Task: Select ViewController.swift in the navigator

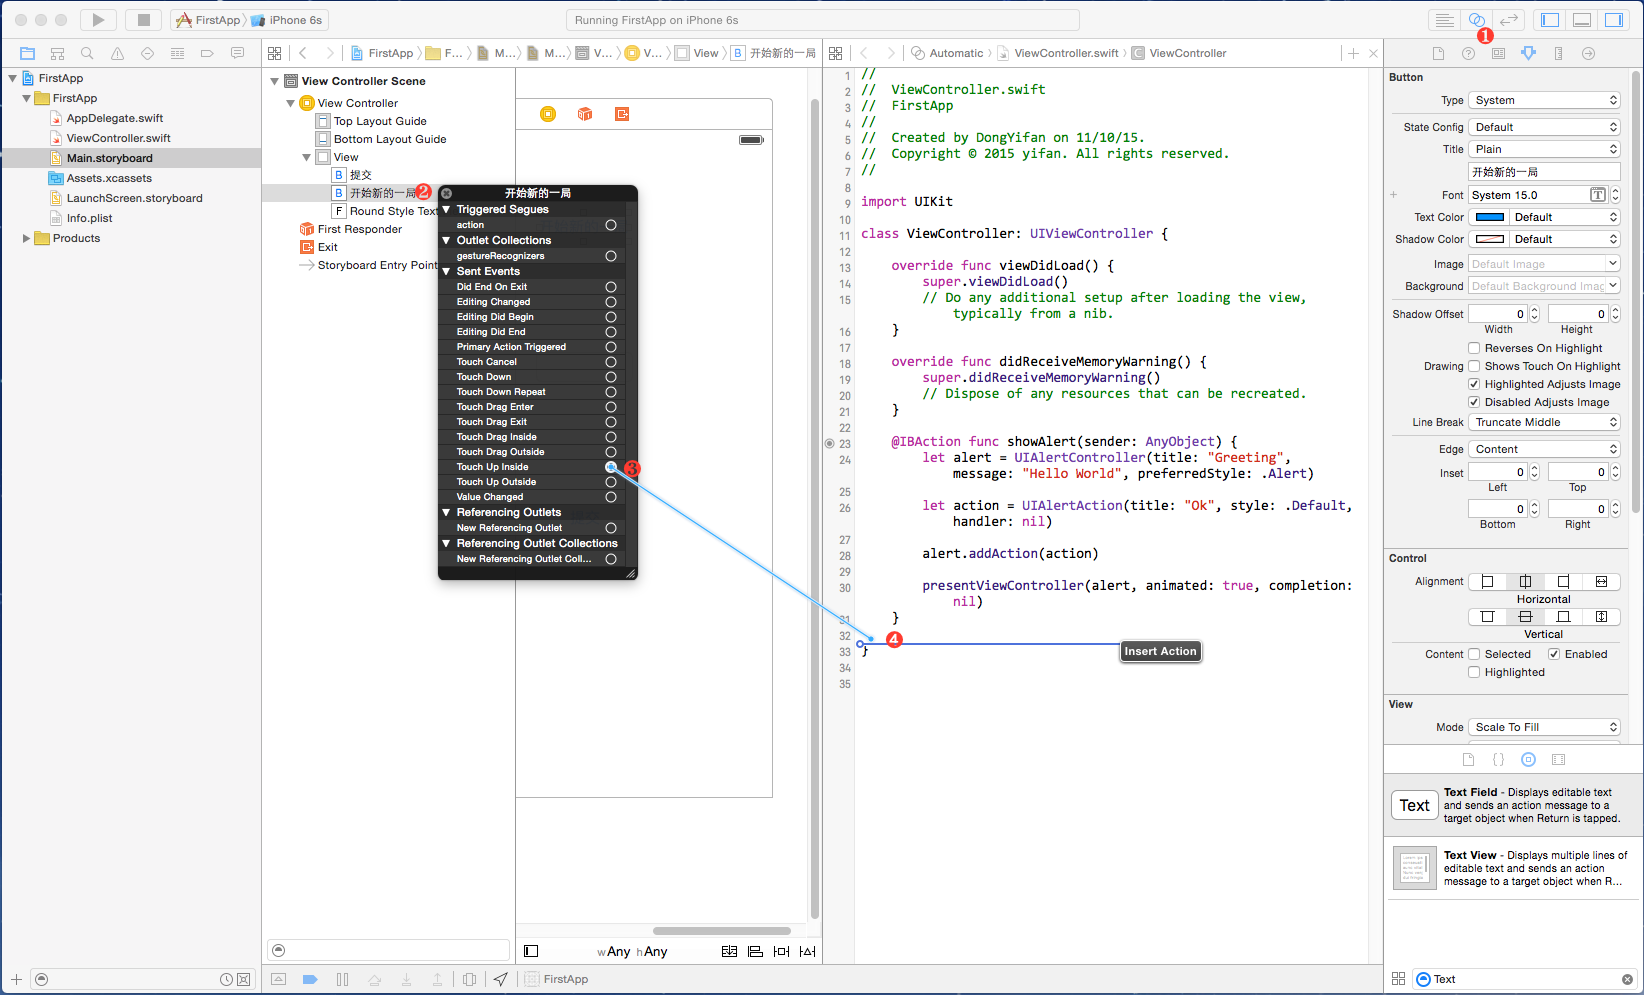Action: [118, 138]
